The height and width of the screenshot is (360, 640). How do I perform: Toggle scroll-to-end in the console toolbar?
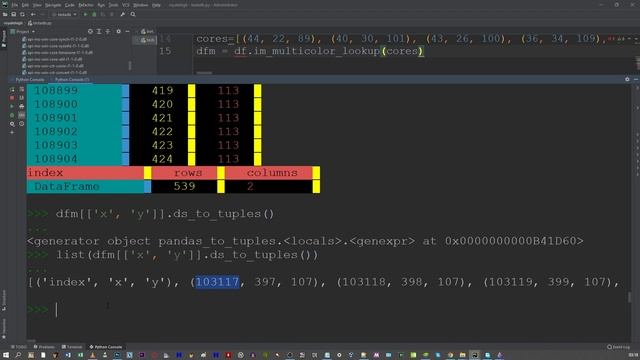pos(22,98)
